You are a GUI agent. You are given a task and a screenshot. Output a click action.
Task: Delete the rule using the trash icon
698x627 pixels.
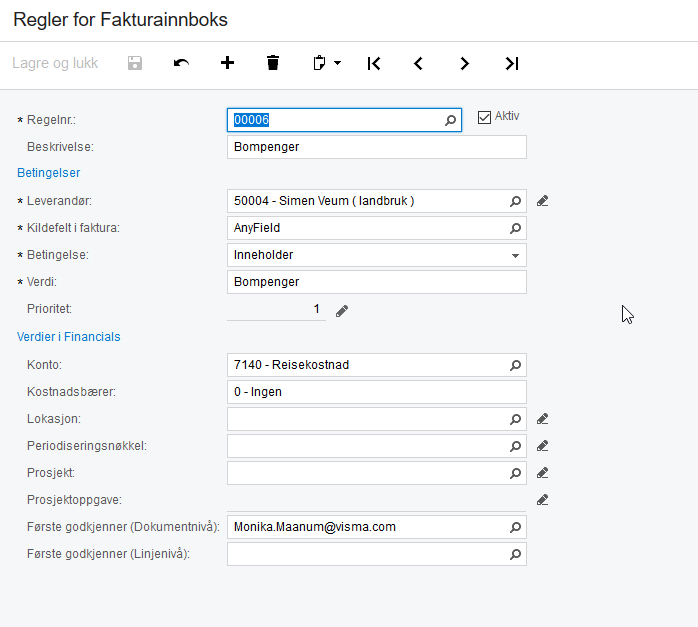pyautogui.click(x=273, y=63)
